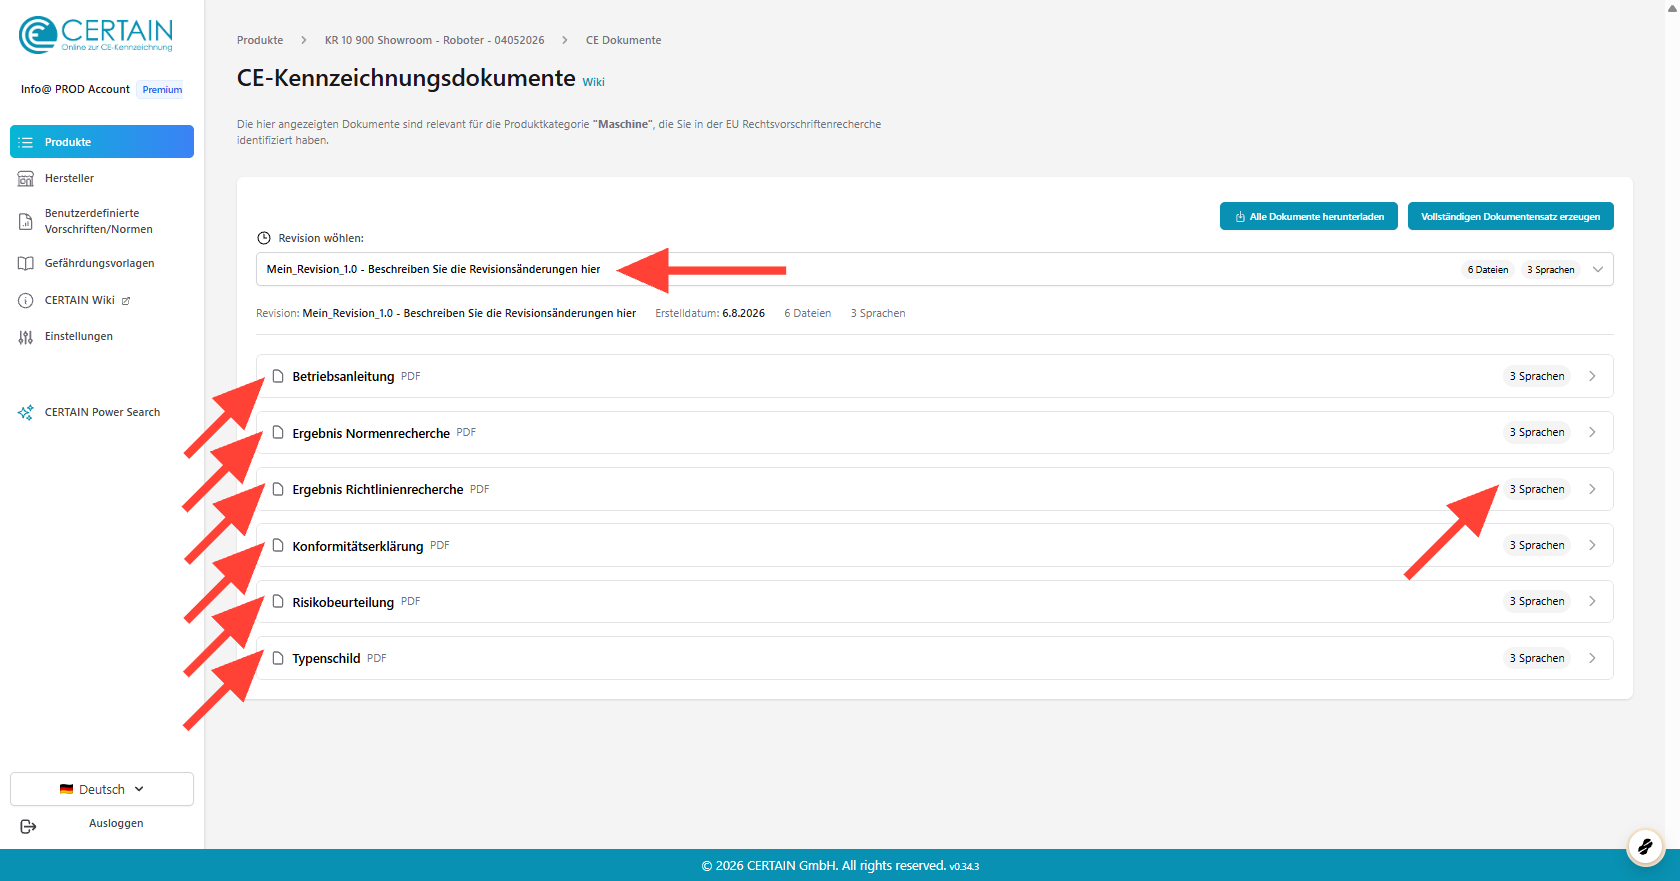Click the file icon of Konformitätserklärung
Screen dimensions: 1680x881
coord(278,545)
